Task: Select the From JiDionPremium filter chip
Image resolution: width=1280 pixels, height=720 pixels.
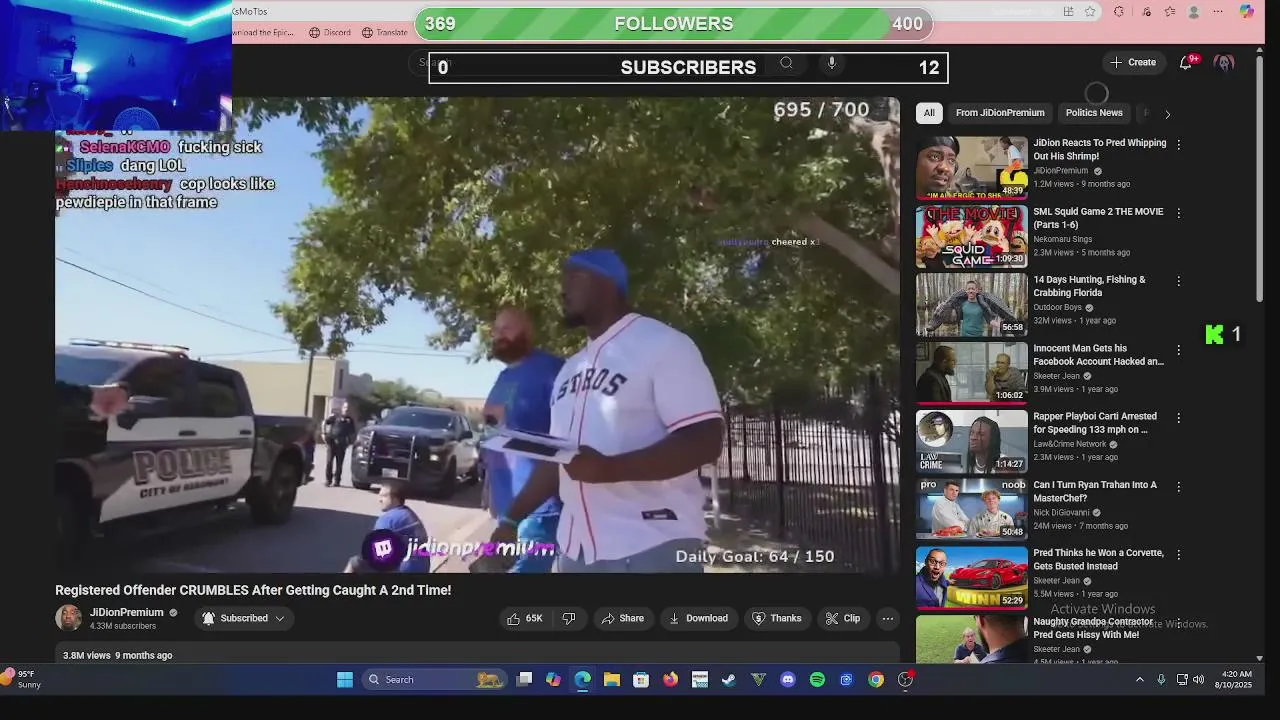Action: (1000, 113)
